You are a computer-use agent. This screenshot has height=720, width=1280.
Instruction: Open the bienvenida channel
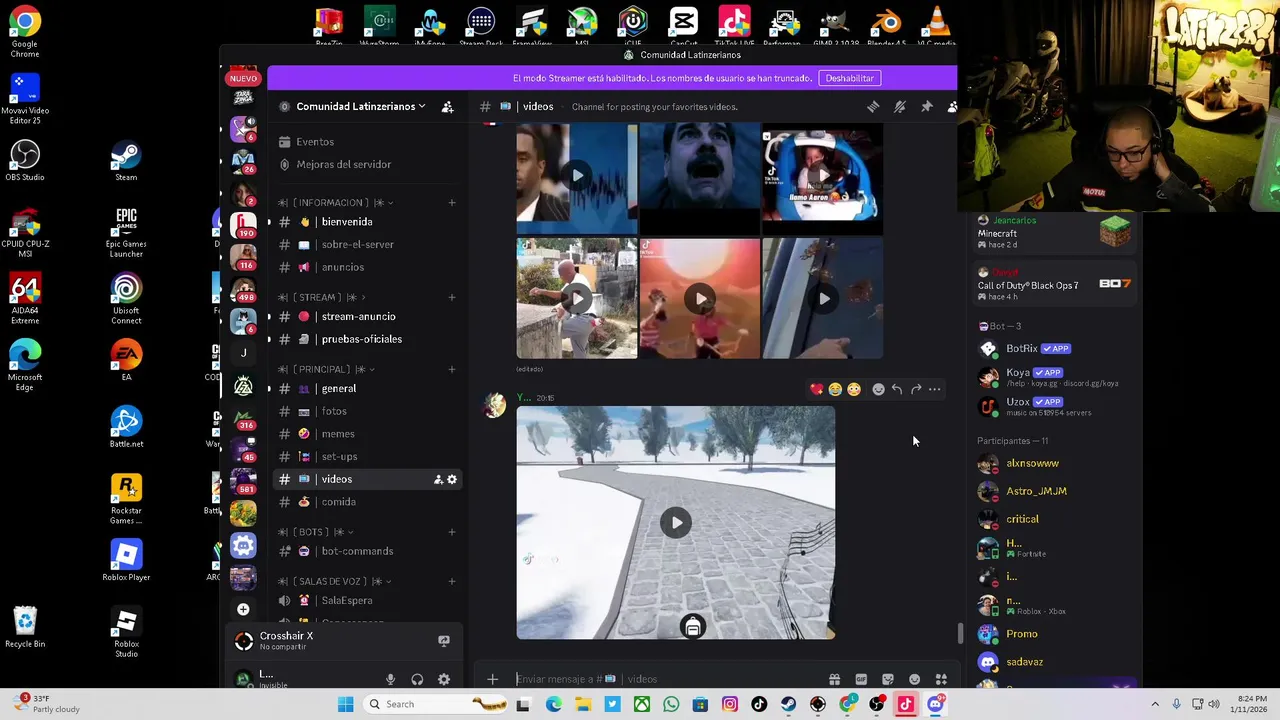(367, 222)
